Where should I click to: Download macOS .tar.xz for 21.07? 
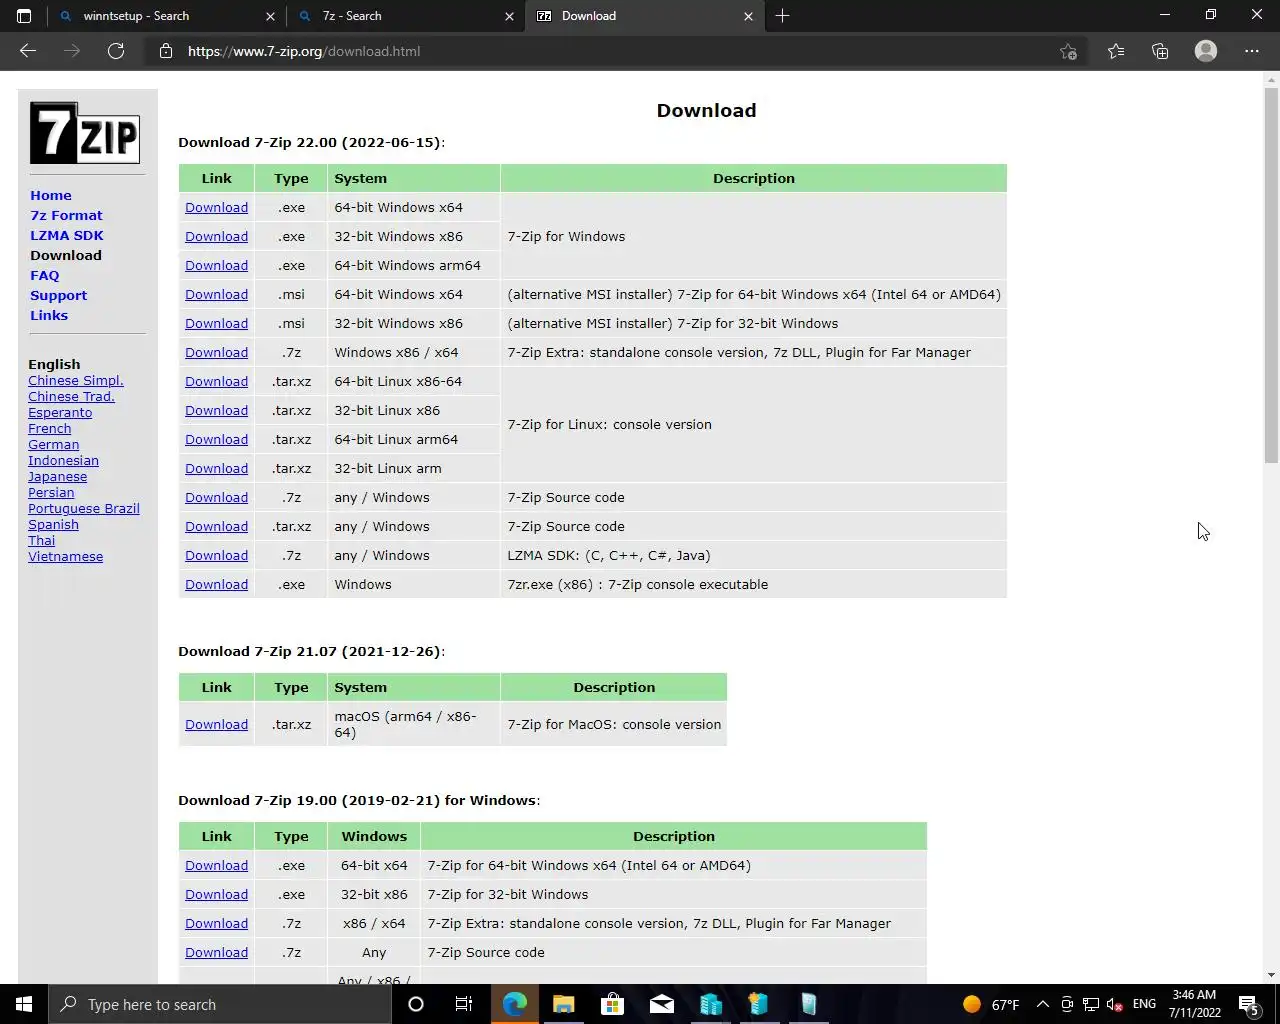coord(216,724)
